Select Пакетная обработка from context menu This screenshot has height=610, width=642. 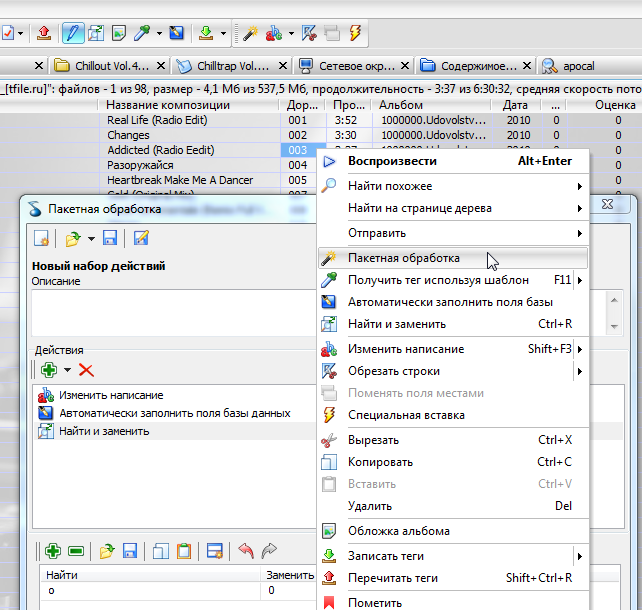tap(403, 258)
